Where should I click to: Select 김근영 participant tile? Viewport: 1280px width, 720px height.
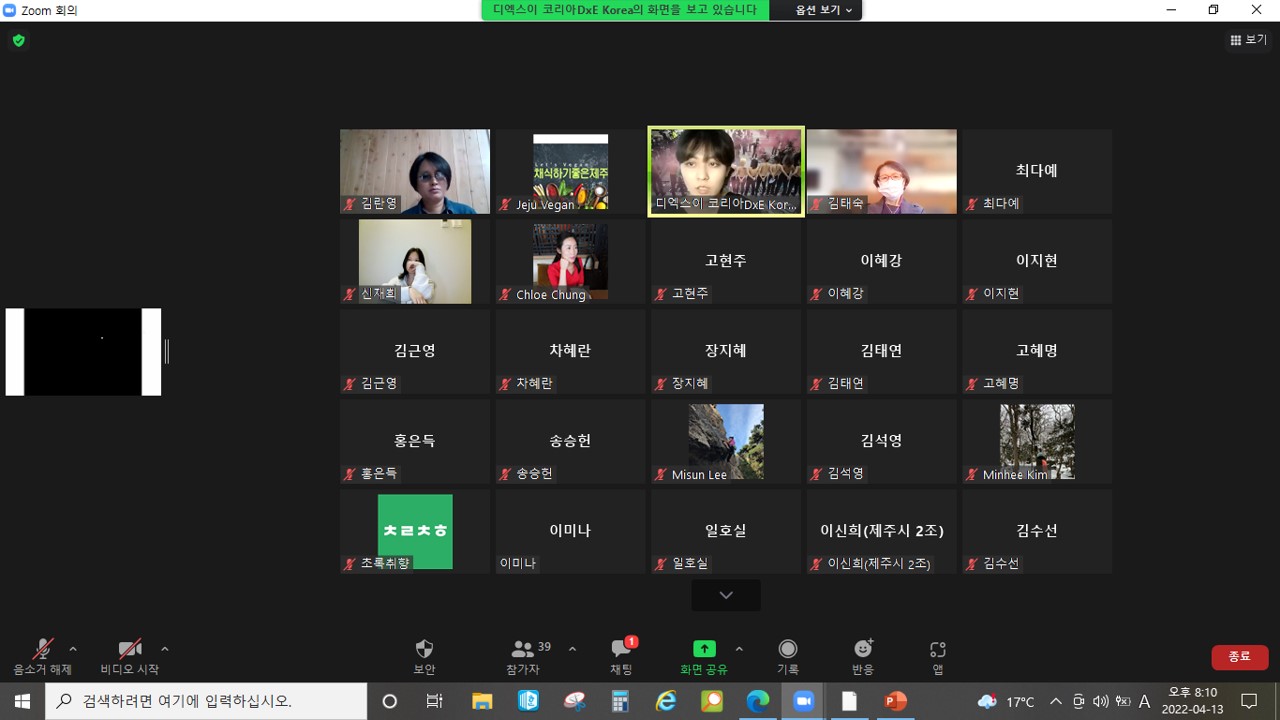tap(415, 351)
